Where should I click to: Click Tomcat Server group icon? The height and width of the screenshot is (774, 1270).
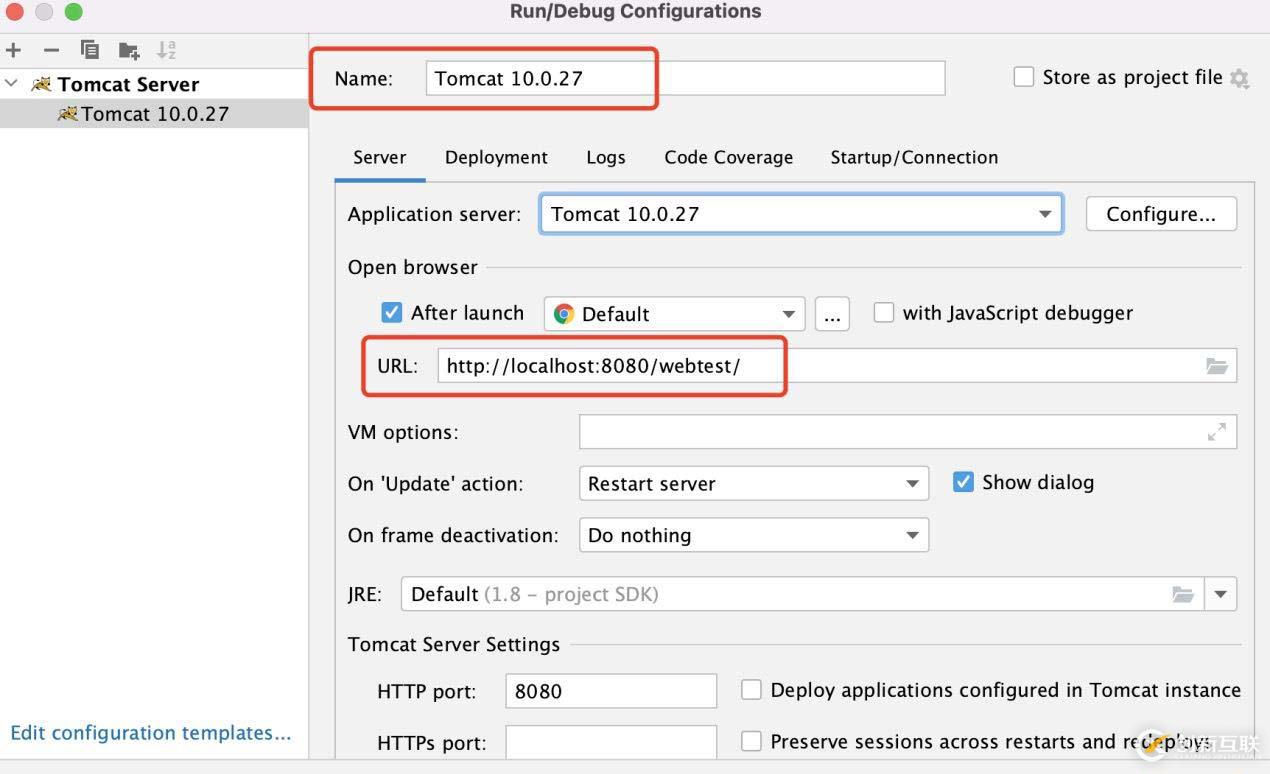[x=41, y=84]
